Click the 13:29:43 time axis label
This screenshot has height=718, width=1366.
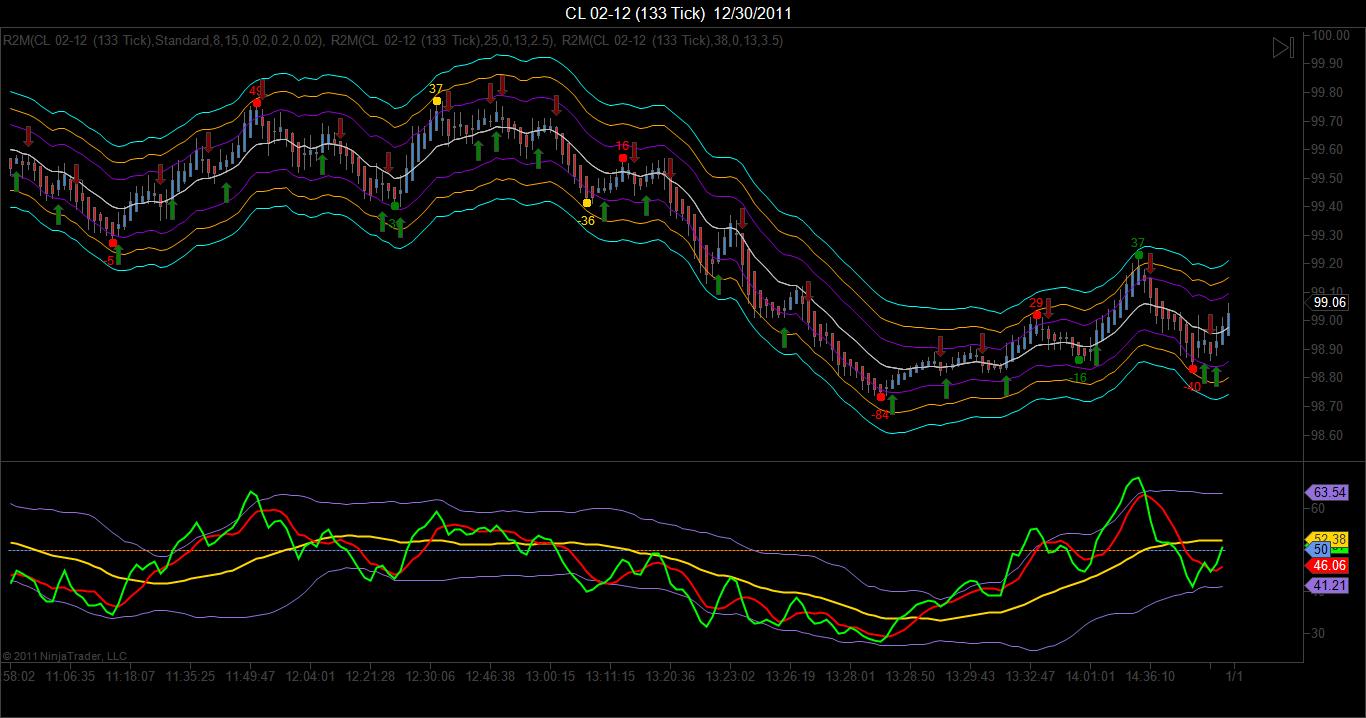pos(970,676)
